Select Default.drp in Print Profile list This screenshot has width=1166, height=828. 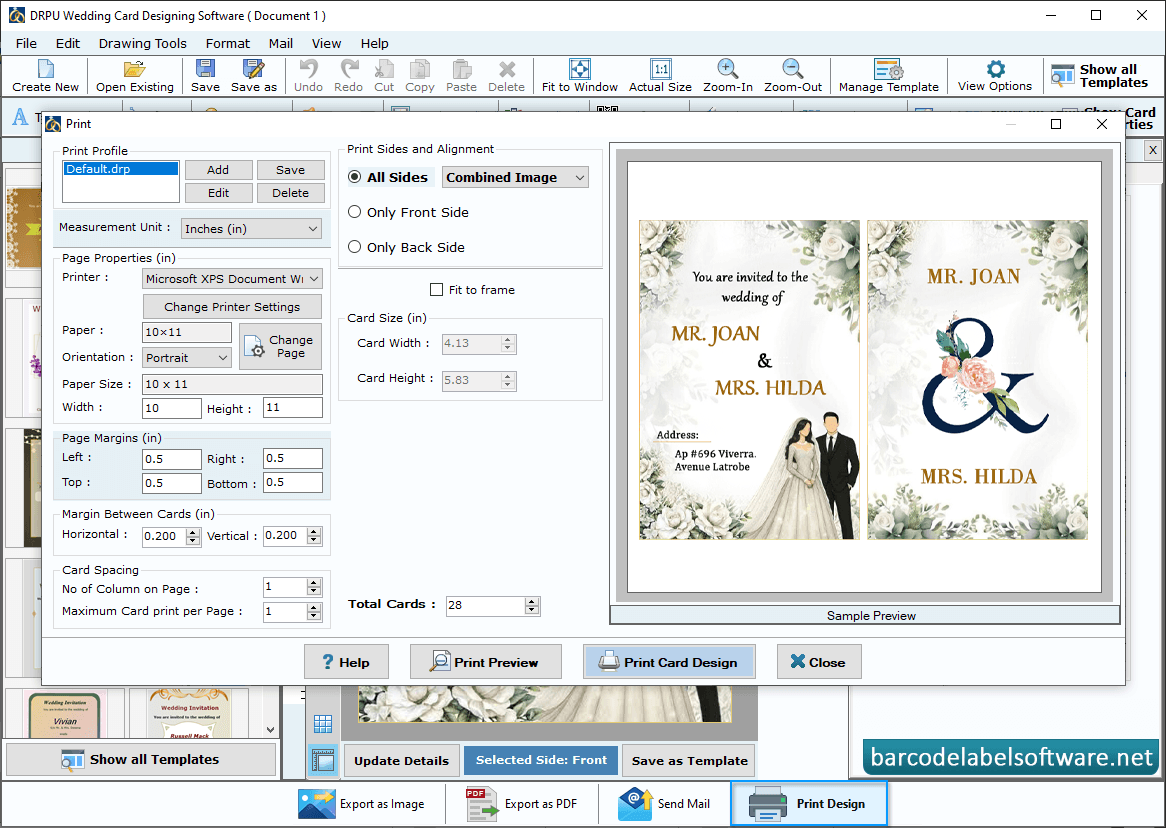[x=120, y=169]
